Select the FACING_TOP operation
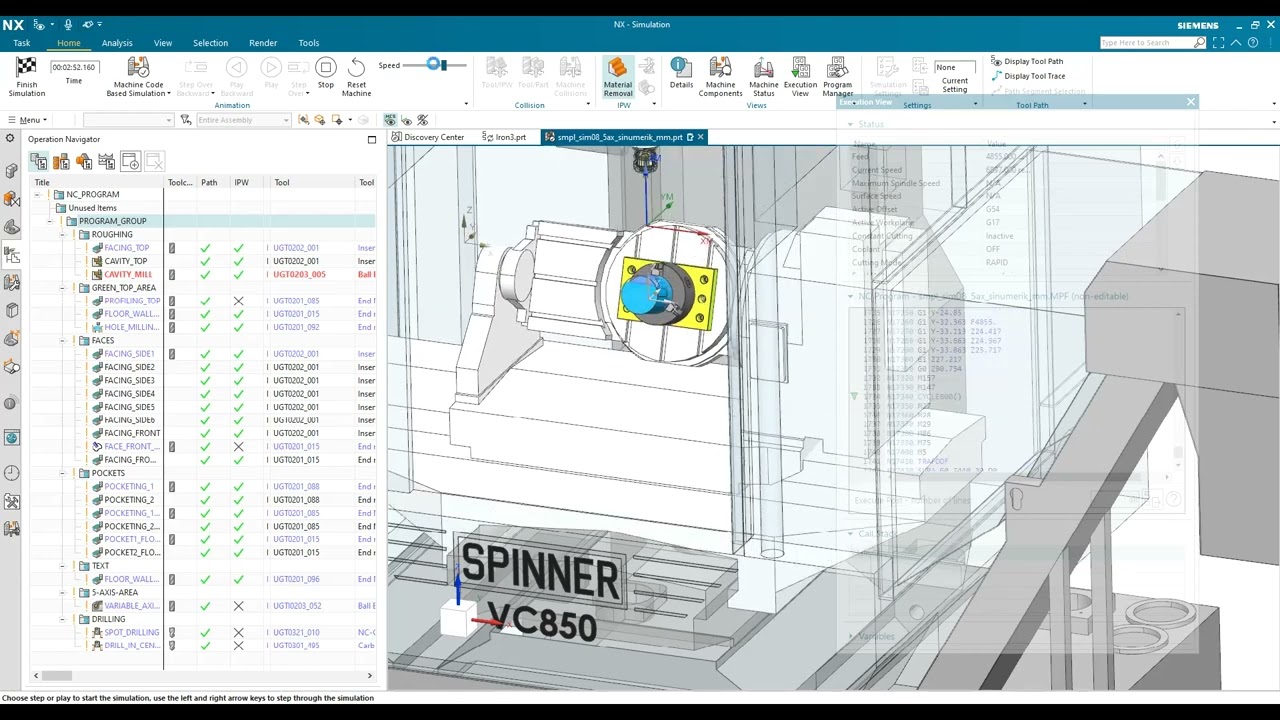This screenshot has width=1280, height=720. coord(126,248)
